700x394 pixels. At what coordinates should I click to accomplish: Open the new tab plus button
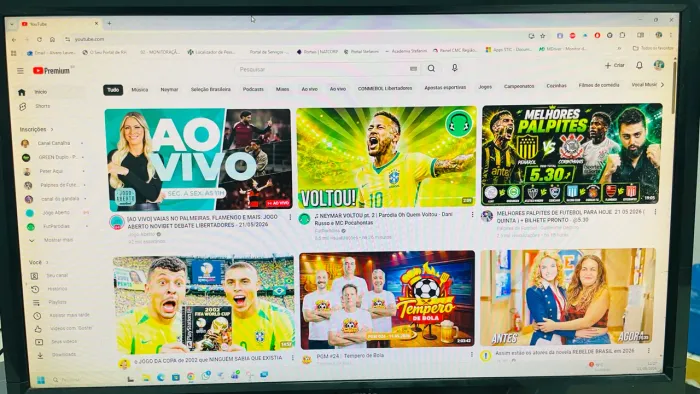pyautogui.click(x=109, y=23)
